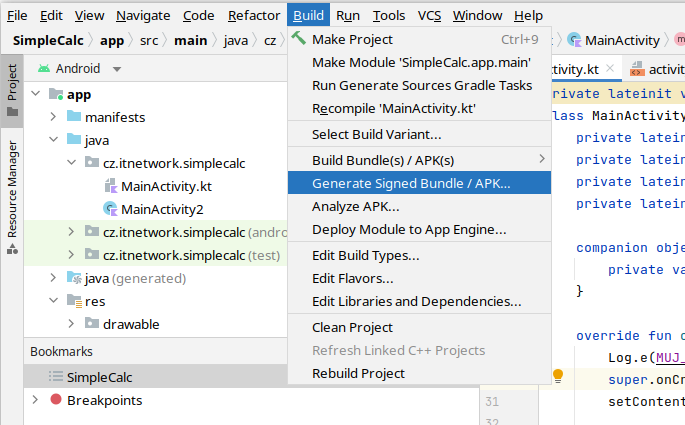Screen dimensions: 685x425
Task: Click the Bookmarks panel header
Action: click(62, 351)
